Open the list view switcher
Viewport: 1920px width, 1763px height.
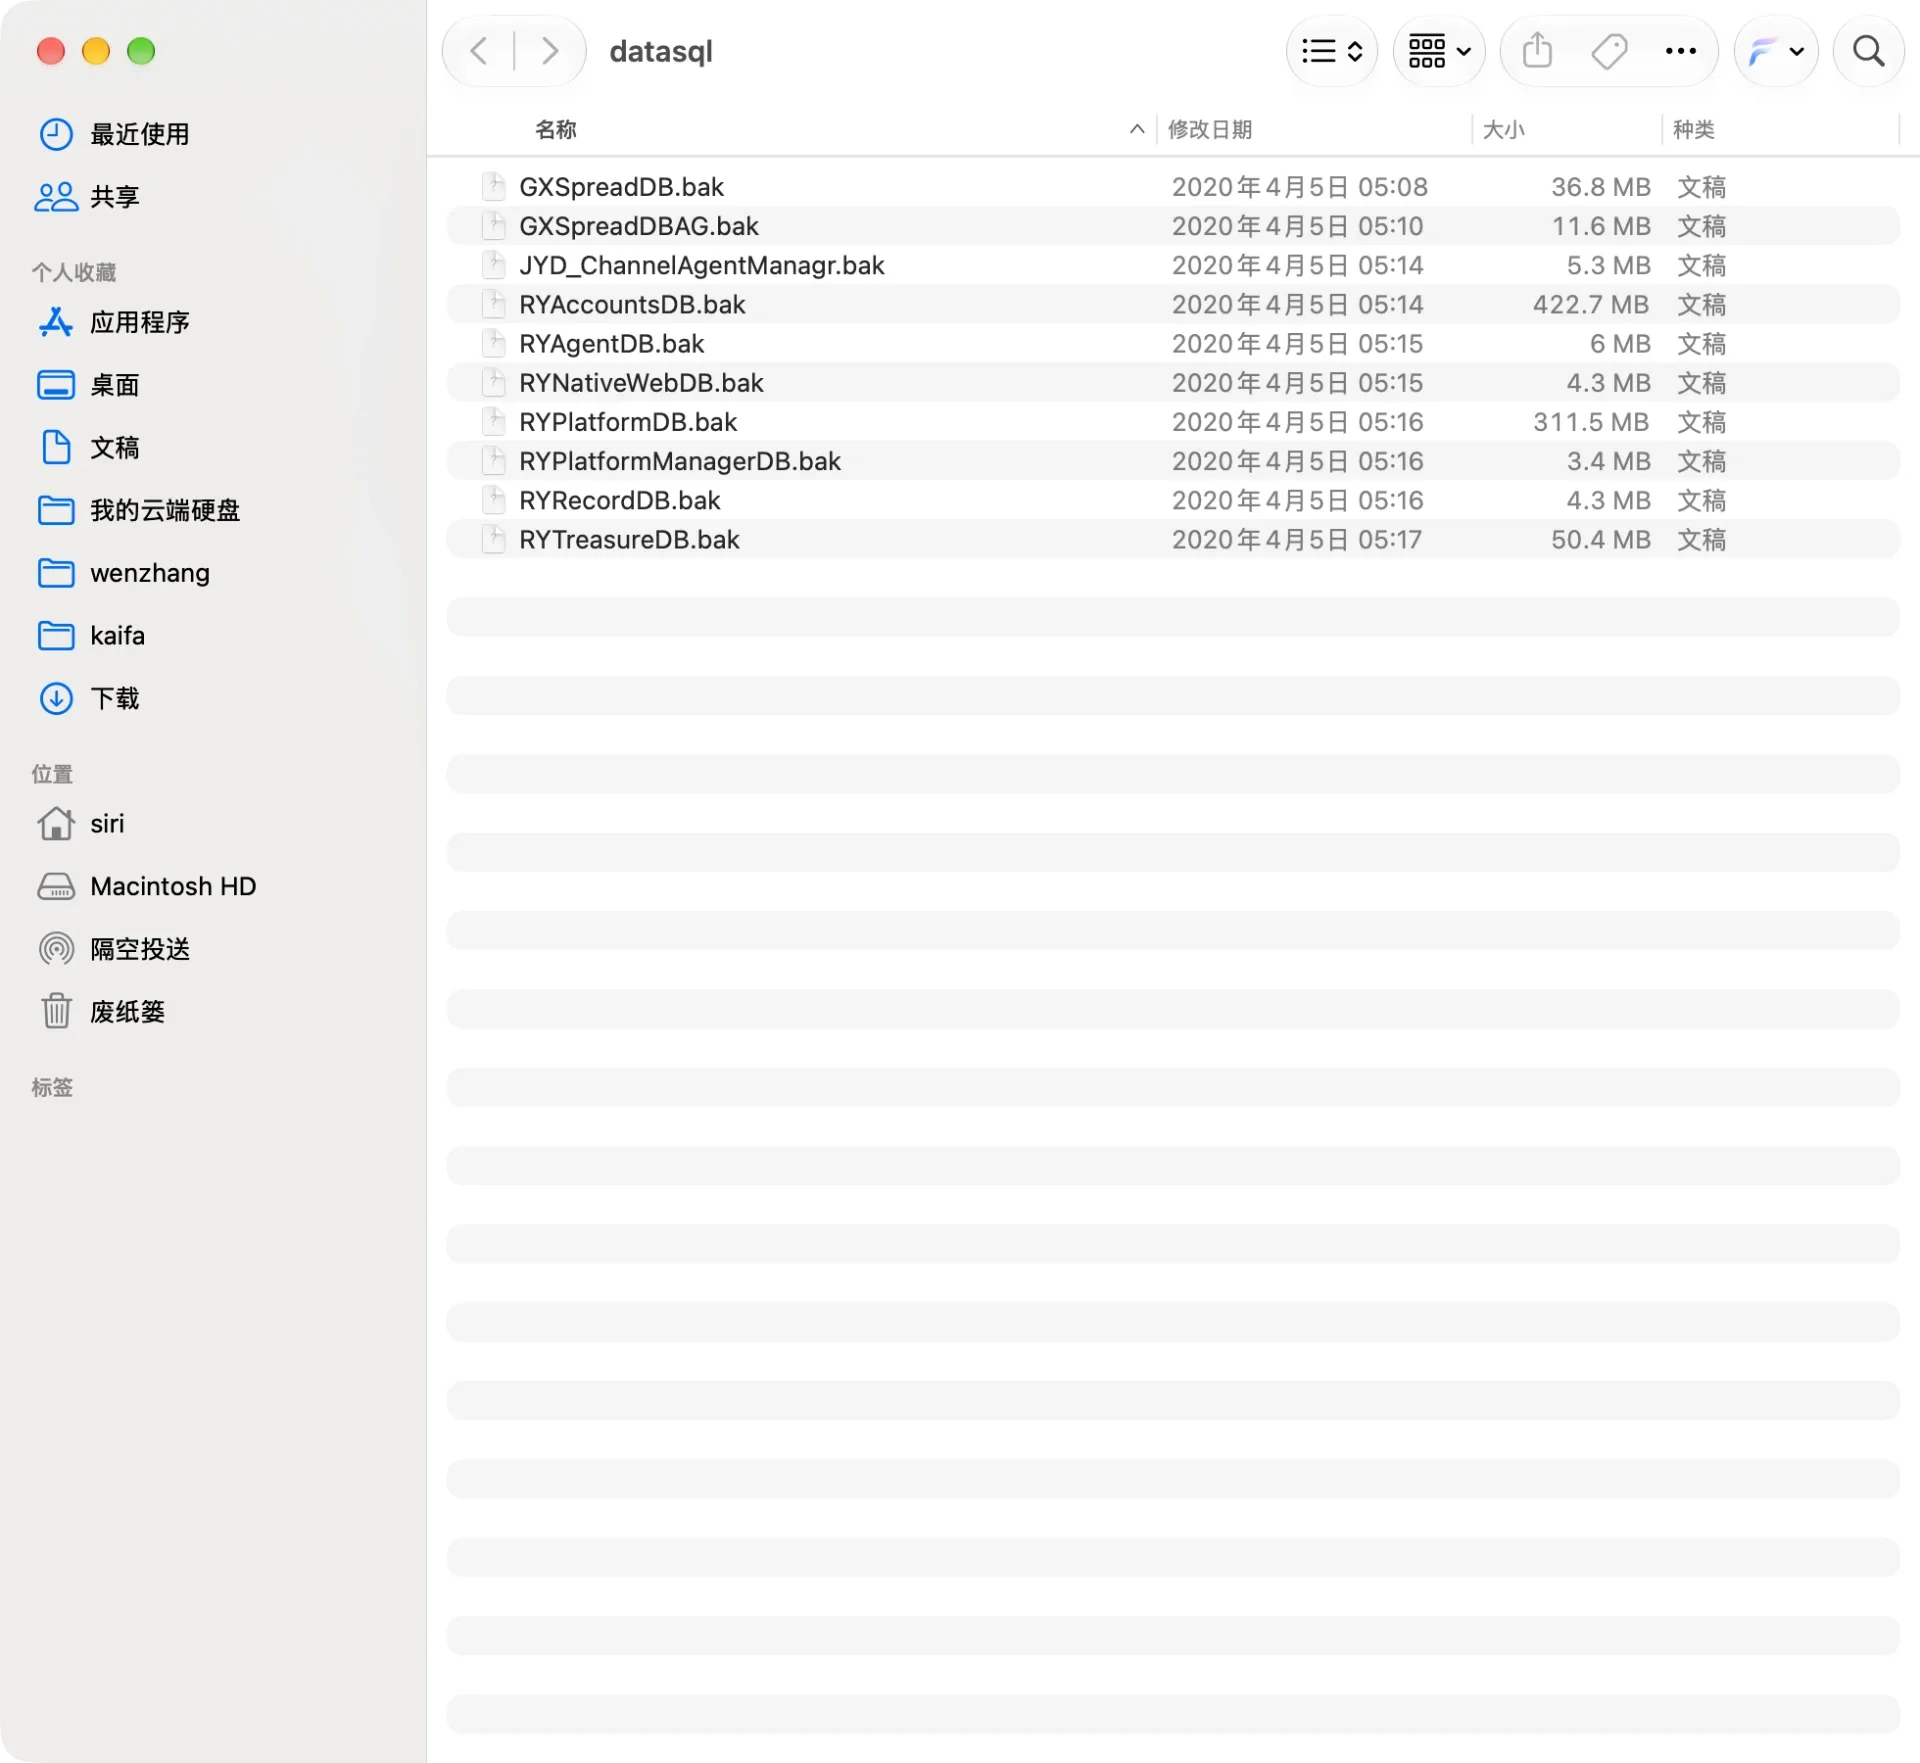point(1332,51)
